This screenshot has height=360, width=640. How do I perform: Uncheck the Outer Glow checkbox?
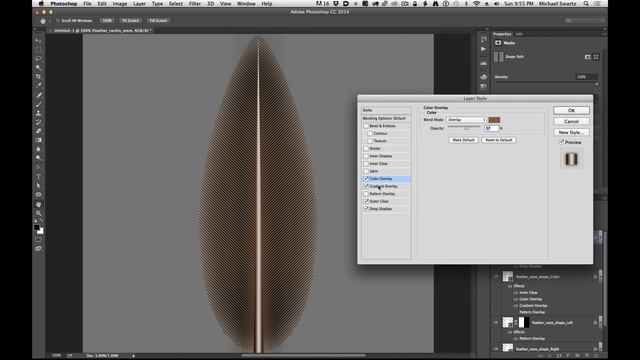(x=366, y=201)
